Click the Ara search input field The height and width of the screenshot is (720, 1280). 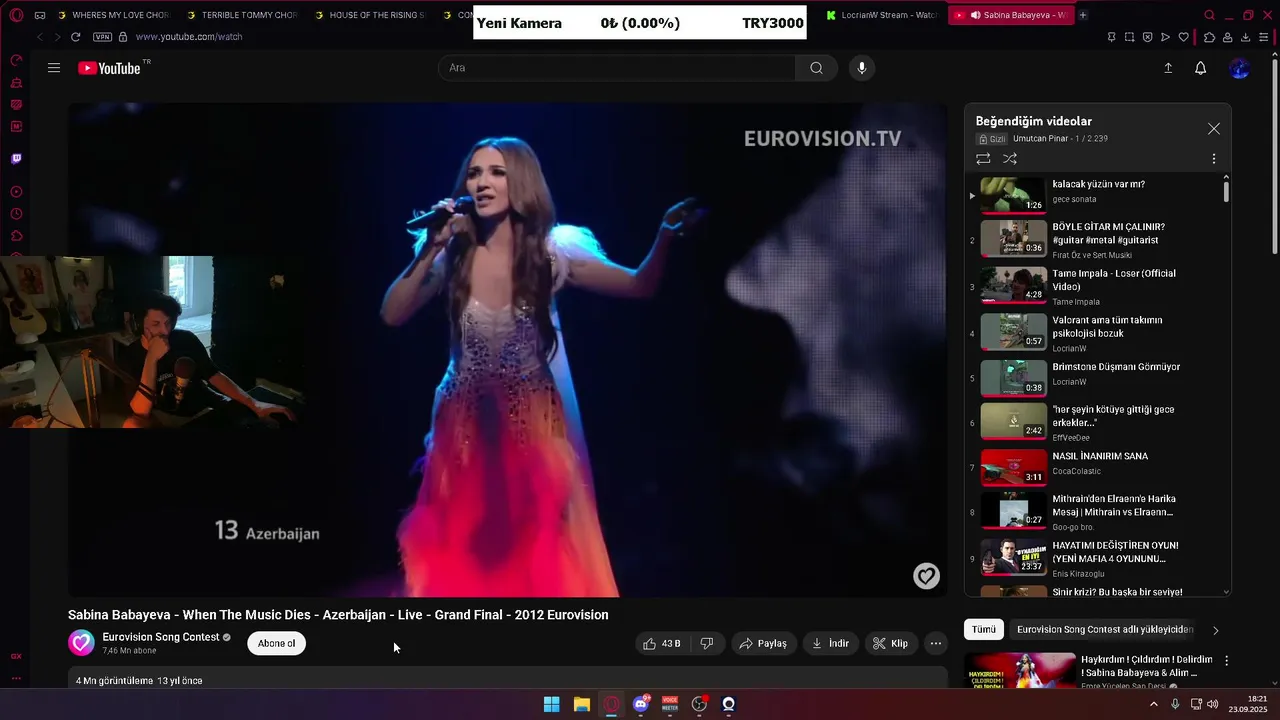[x=616, y=68]
